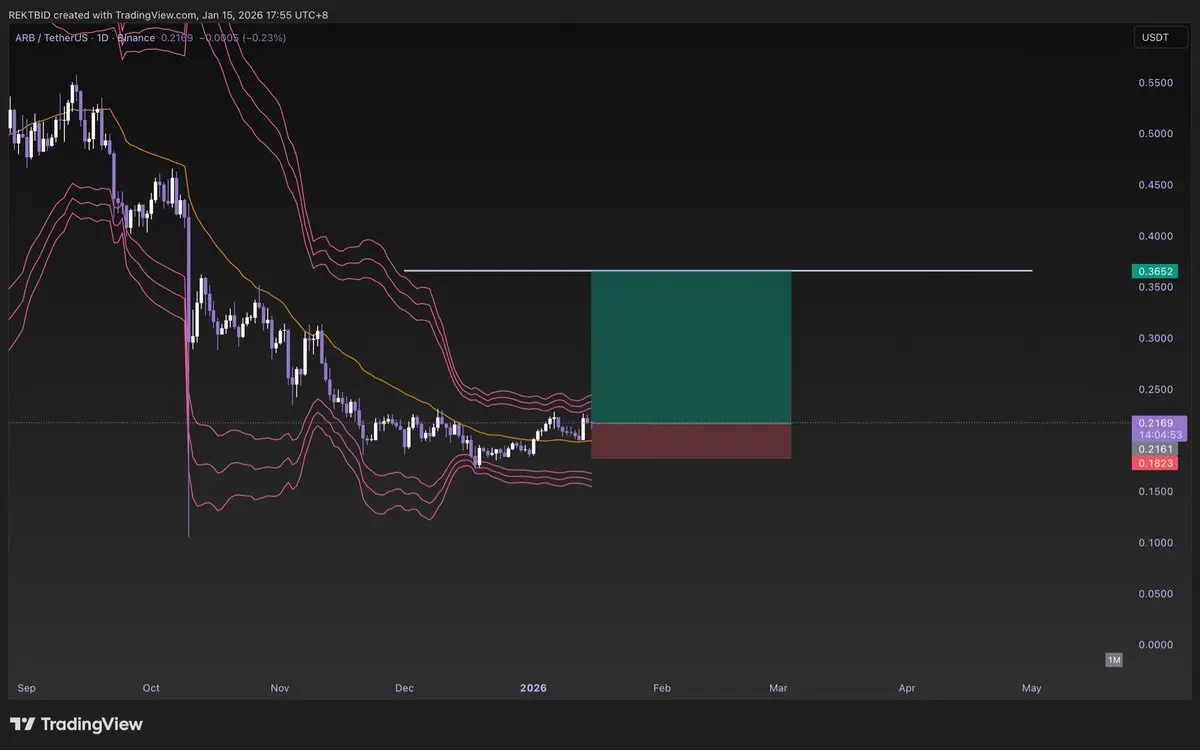The width and height of the screenshot is (1200, 750).
Task: Select the green profit zone of the long position
Action: [x=691, y=347]
